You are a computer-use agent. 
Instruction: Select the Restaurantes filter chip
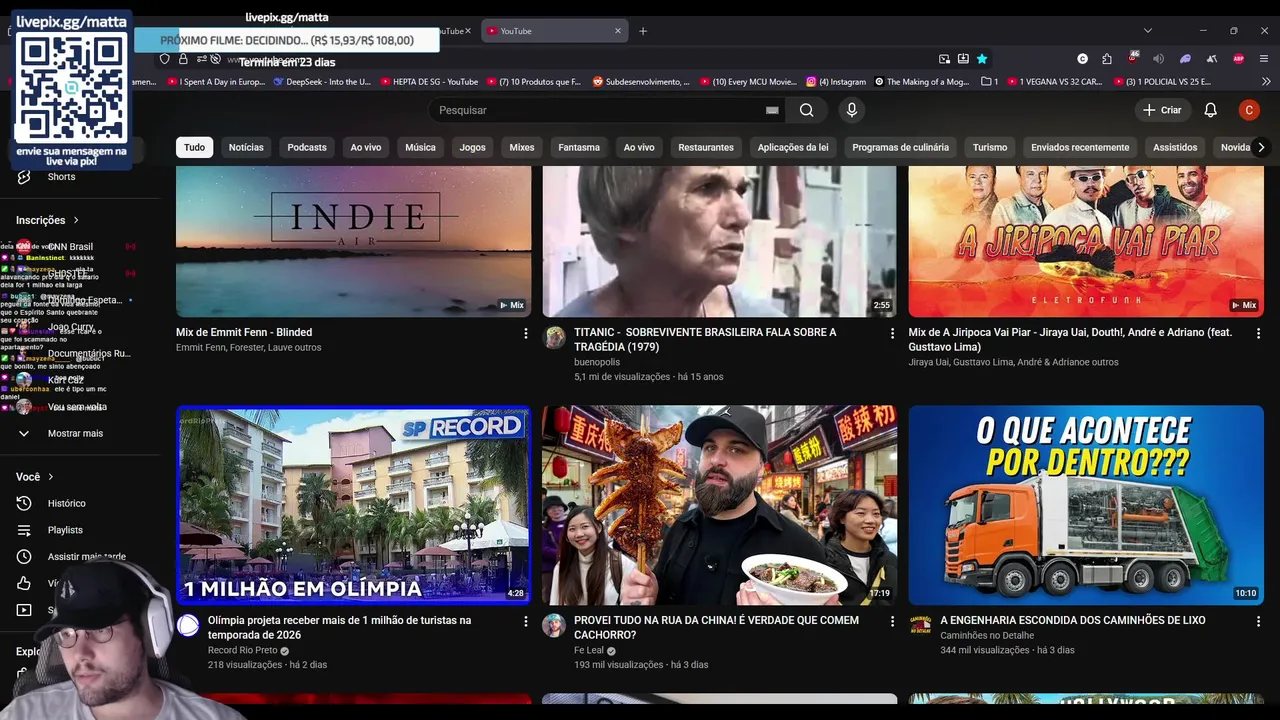pyautogui.click(x=706, y=147)
